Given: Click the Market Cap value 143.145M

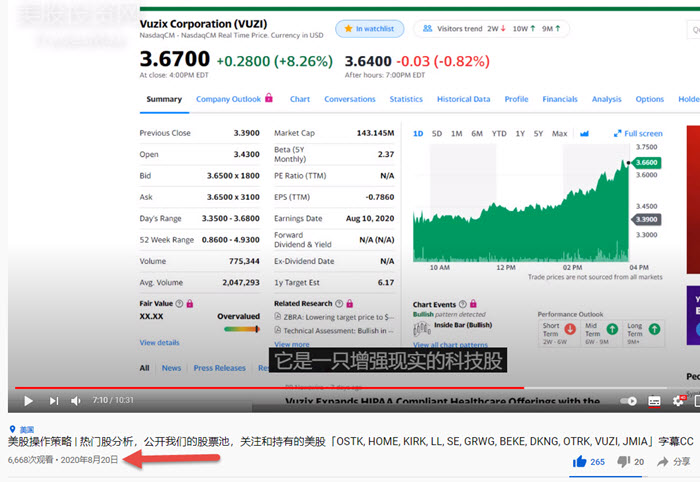Looking at the screenshot, I should click(x=375, y=133).
